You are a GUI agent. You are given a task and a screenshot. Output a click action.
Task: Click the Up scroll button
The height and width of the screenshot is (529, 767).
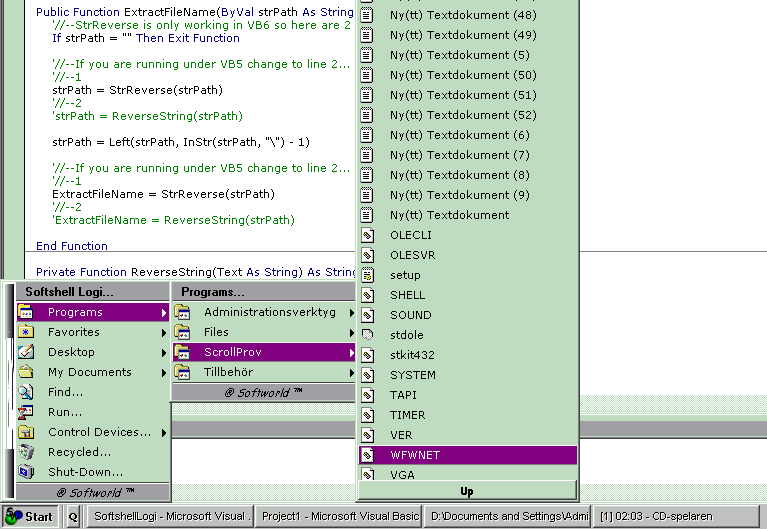click(x=467, y=491)
